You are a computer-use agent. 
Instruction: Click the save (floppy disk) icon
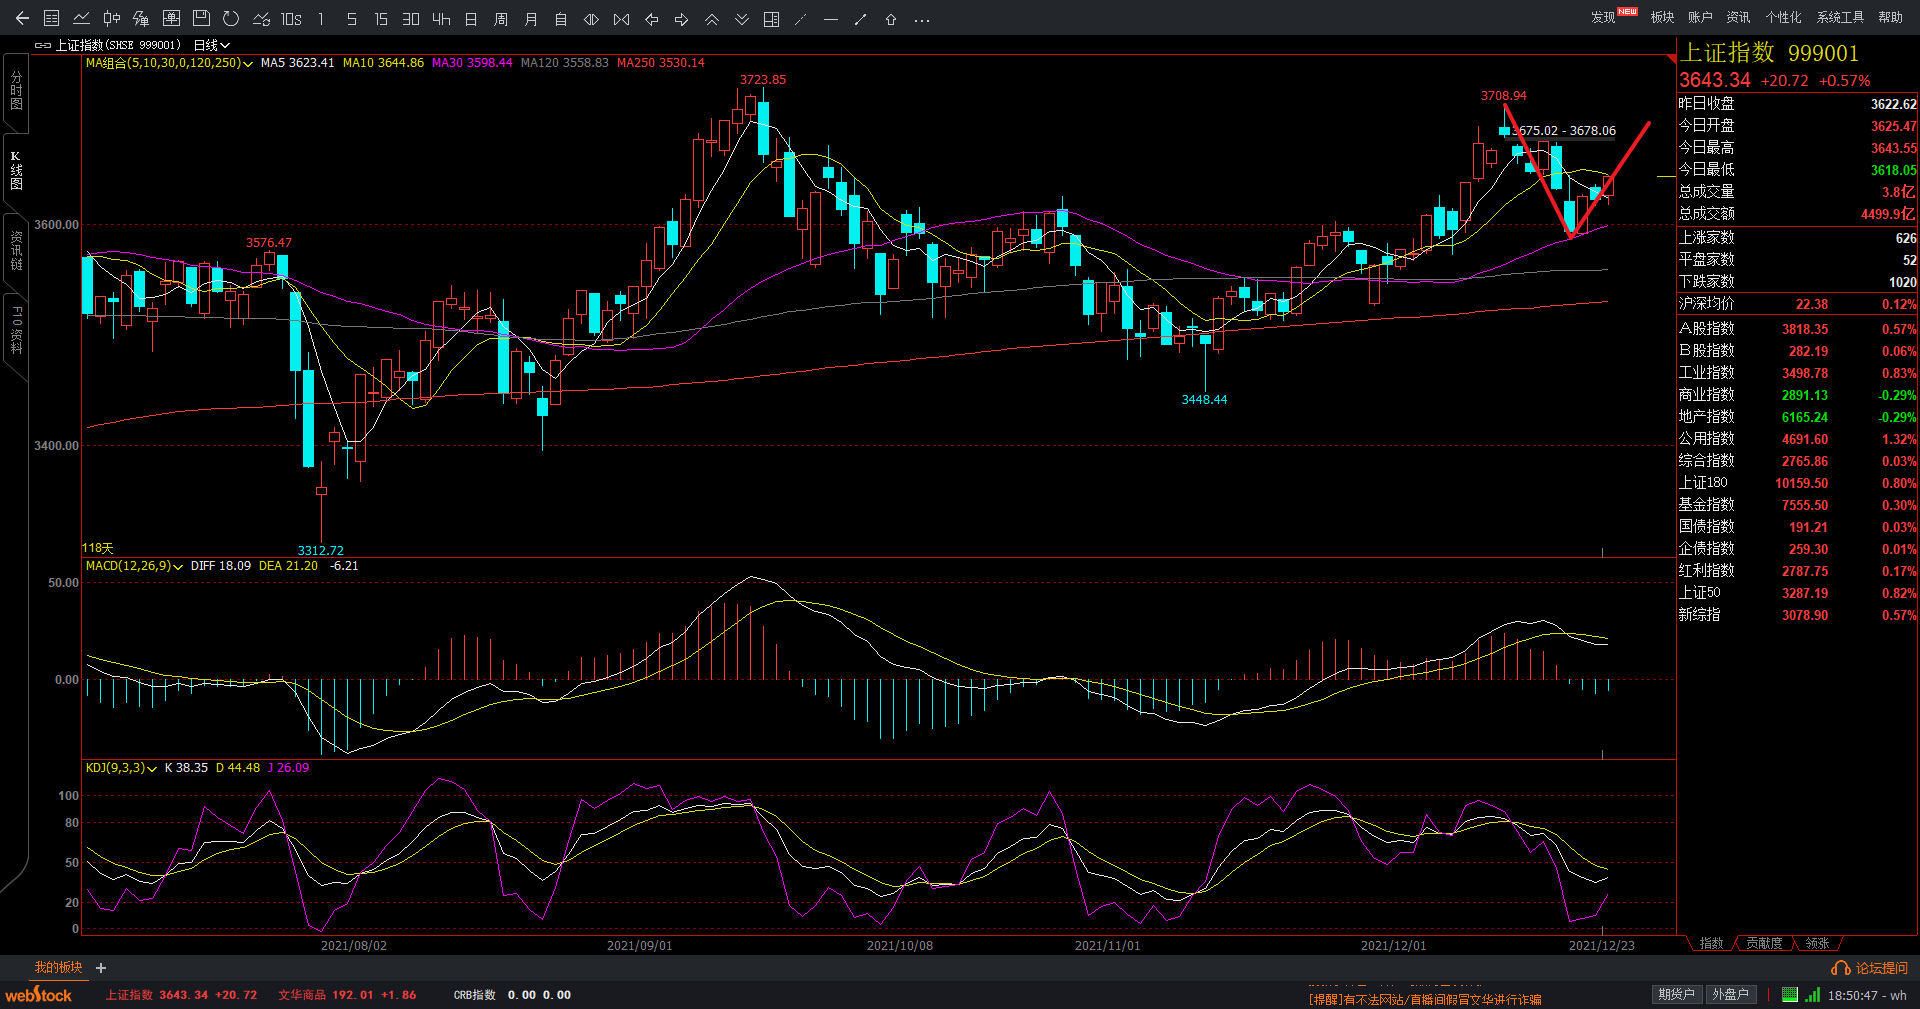tap(201, 19)
